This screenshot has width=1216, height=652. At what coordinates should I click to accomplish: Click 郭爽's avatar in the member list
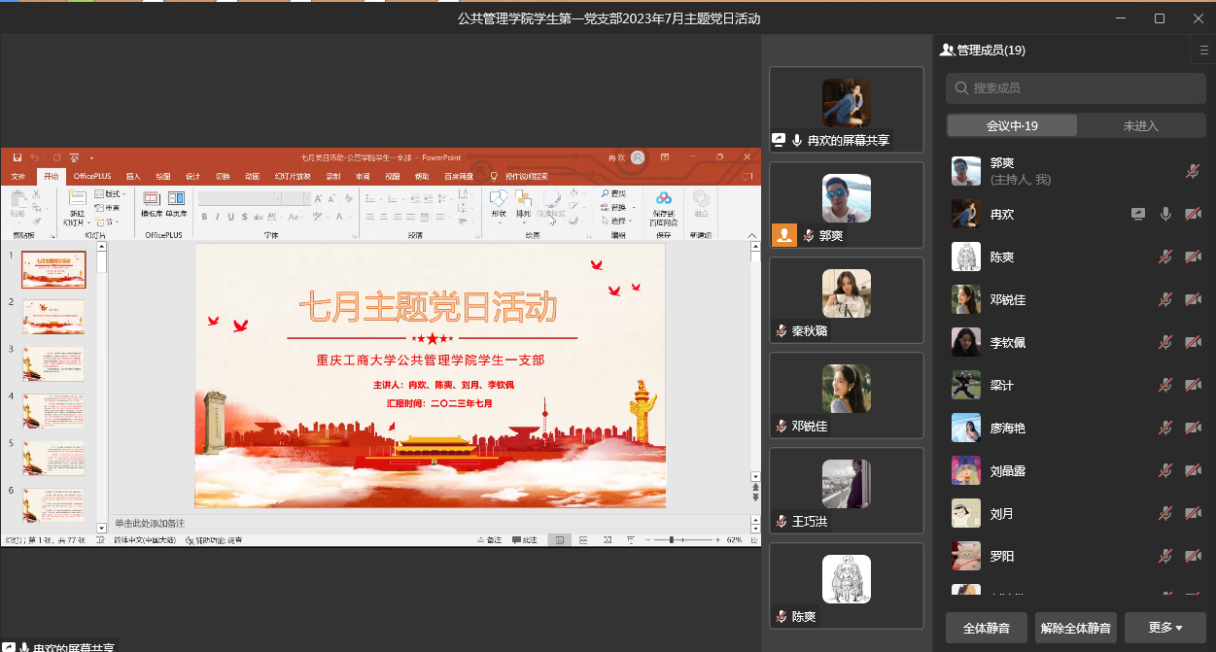click(x=966, y=171)
